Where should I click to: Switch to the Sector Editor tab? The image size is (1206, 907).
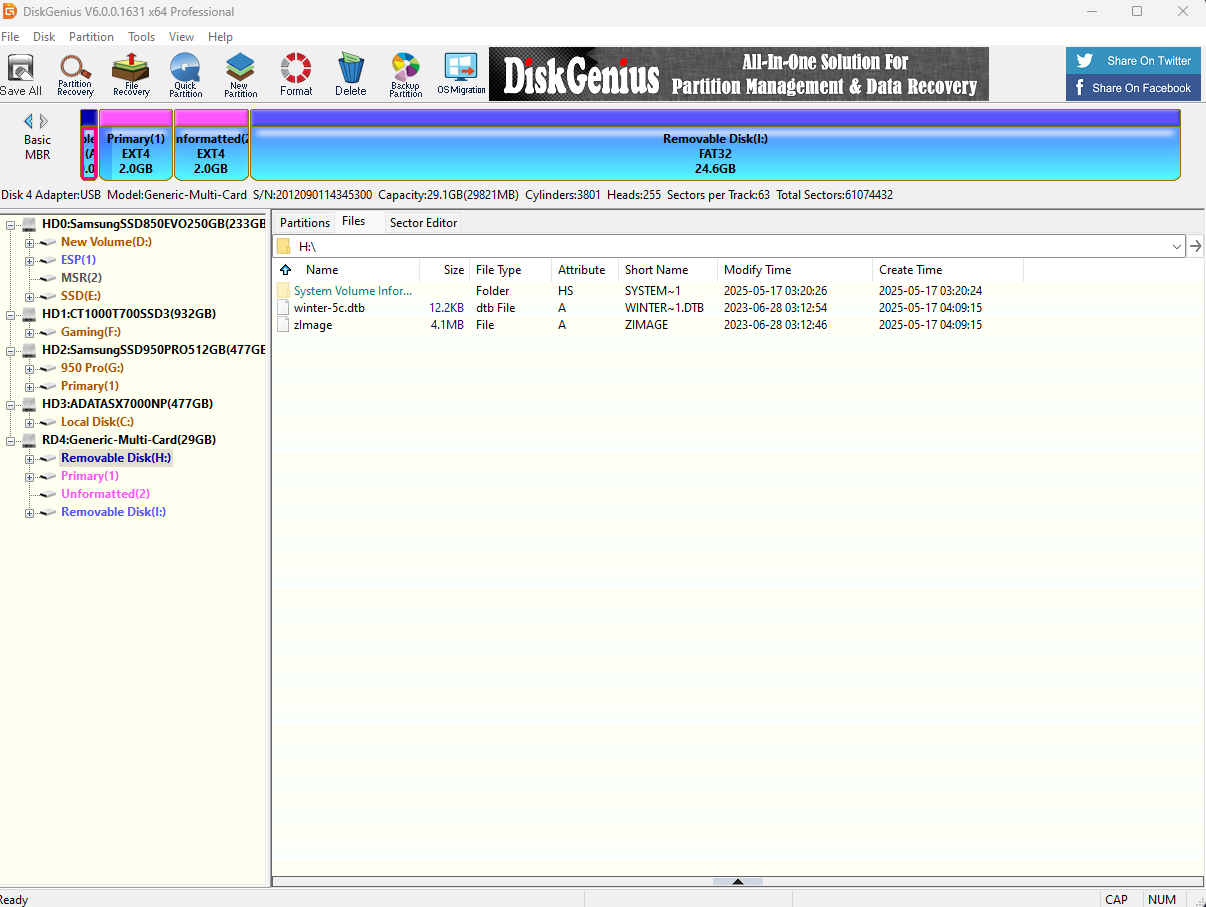(x=423, y=222)
